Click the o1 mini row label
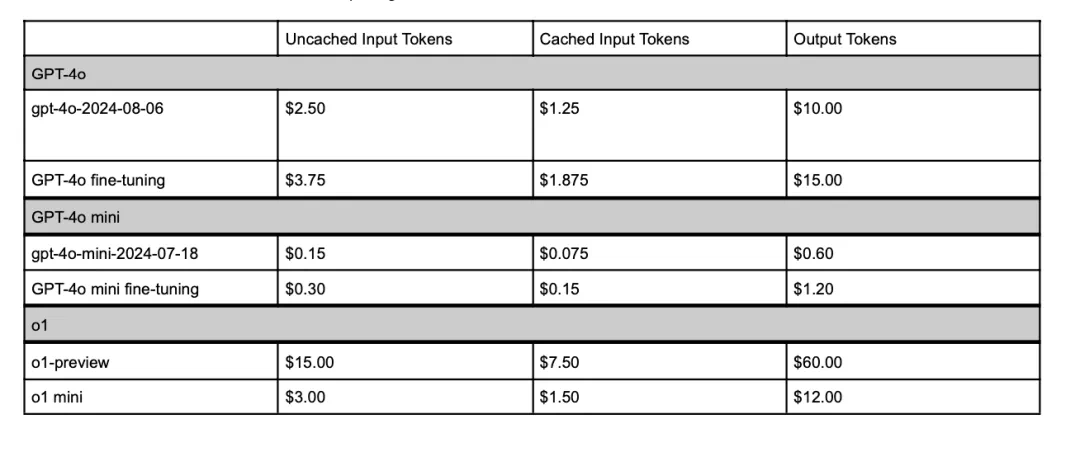This screenshot has width=1080, height=452. pos(58,397)
